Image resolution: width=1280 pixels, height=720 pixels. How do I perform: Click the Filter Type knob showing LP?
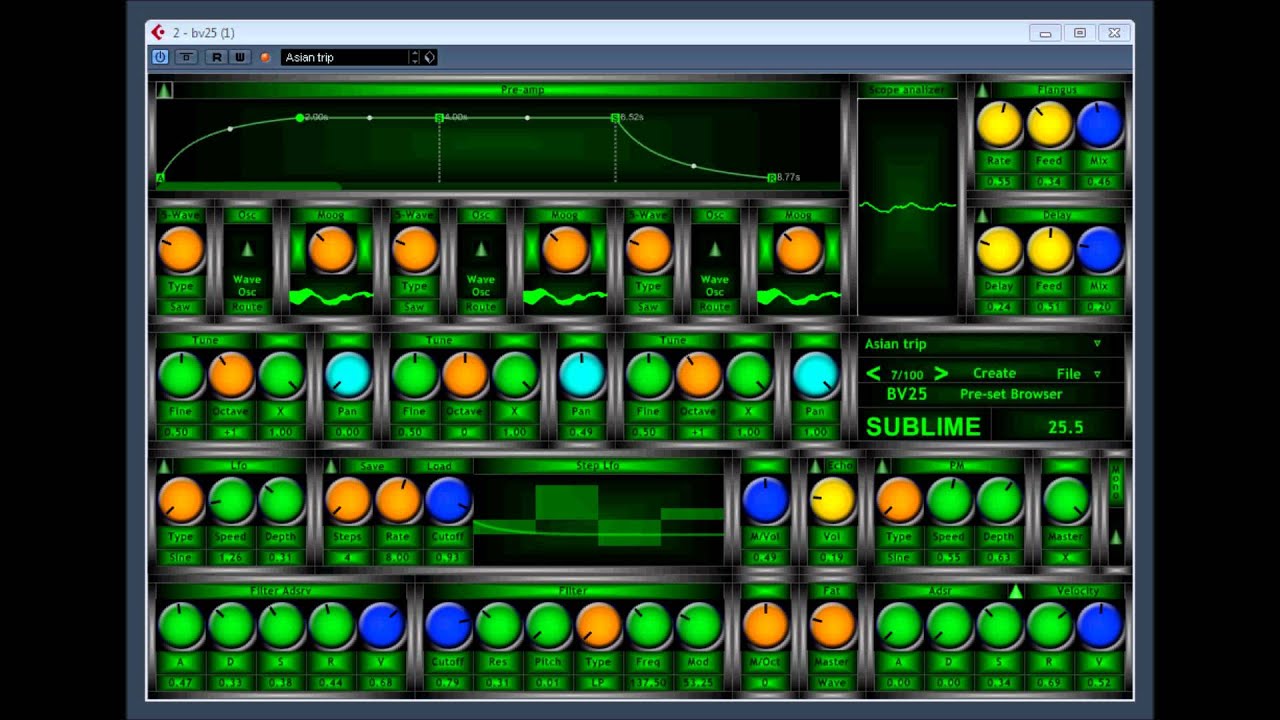pyautogui.click(x=598, y=625)
